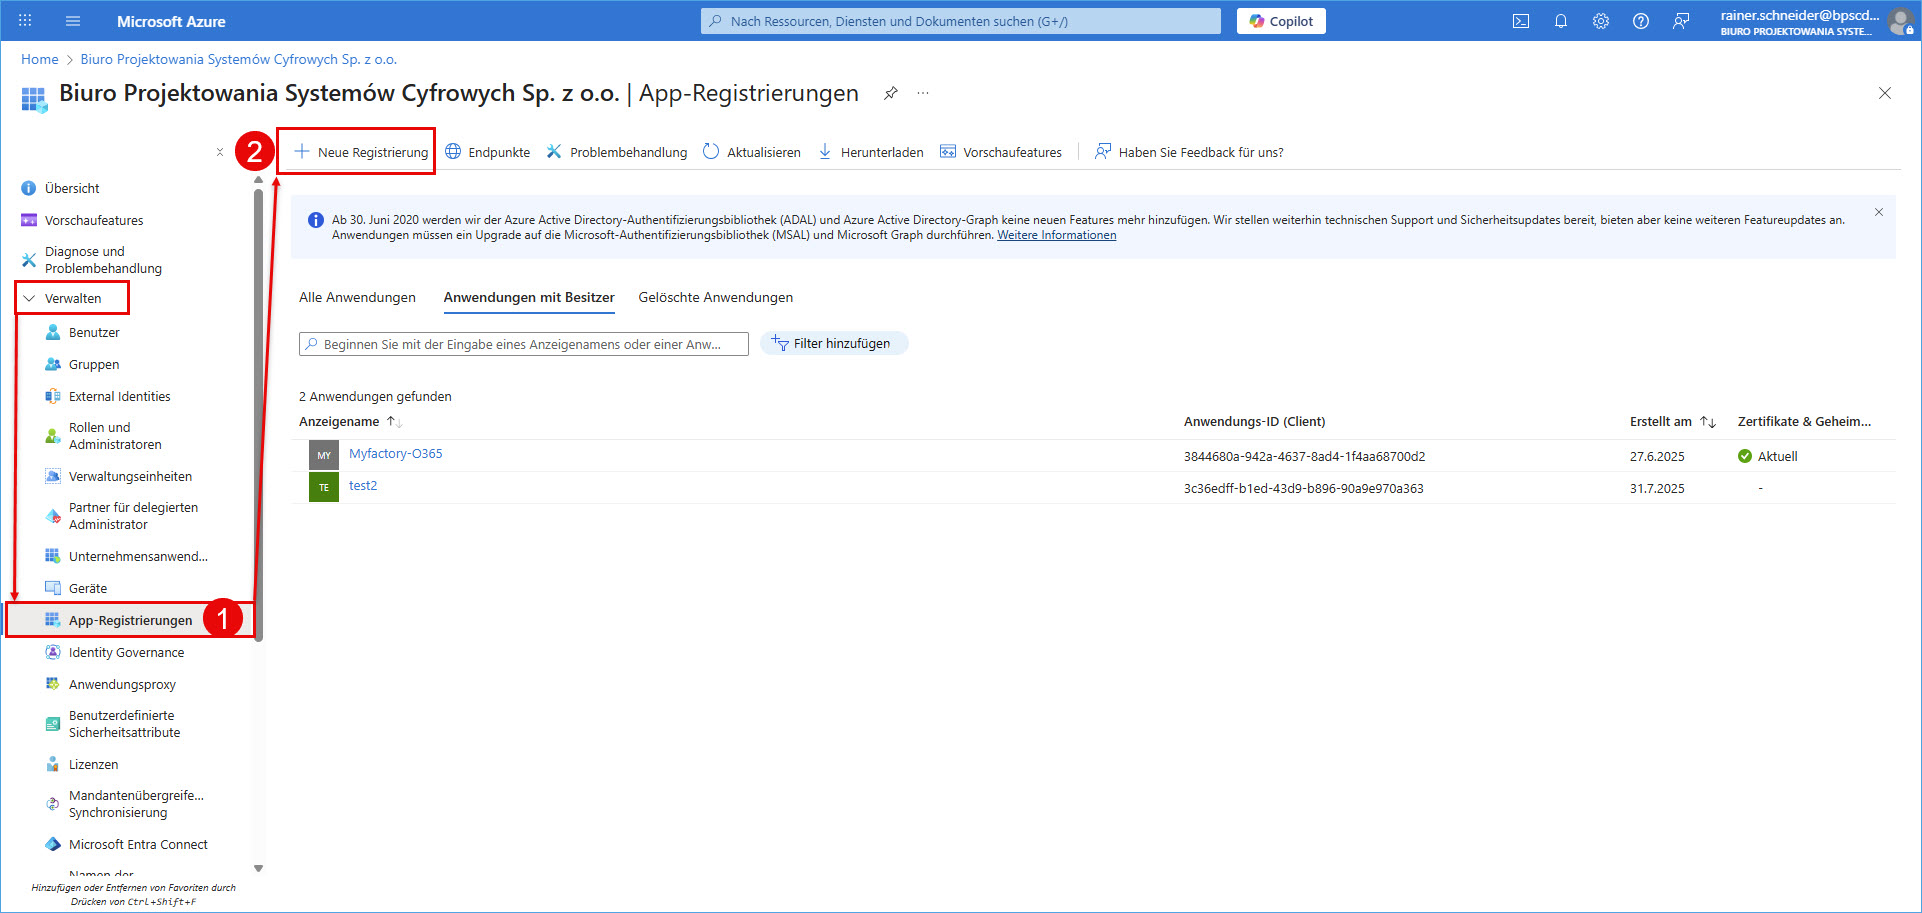Select the Anwendungen mit Besitzer tab
1922x913 pixels.
[x=529, y=297]
